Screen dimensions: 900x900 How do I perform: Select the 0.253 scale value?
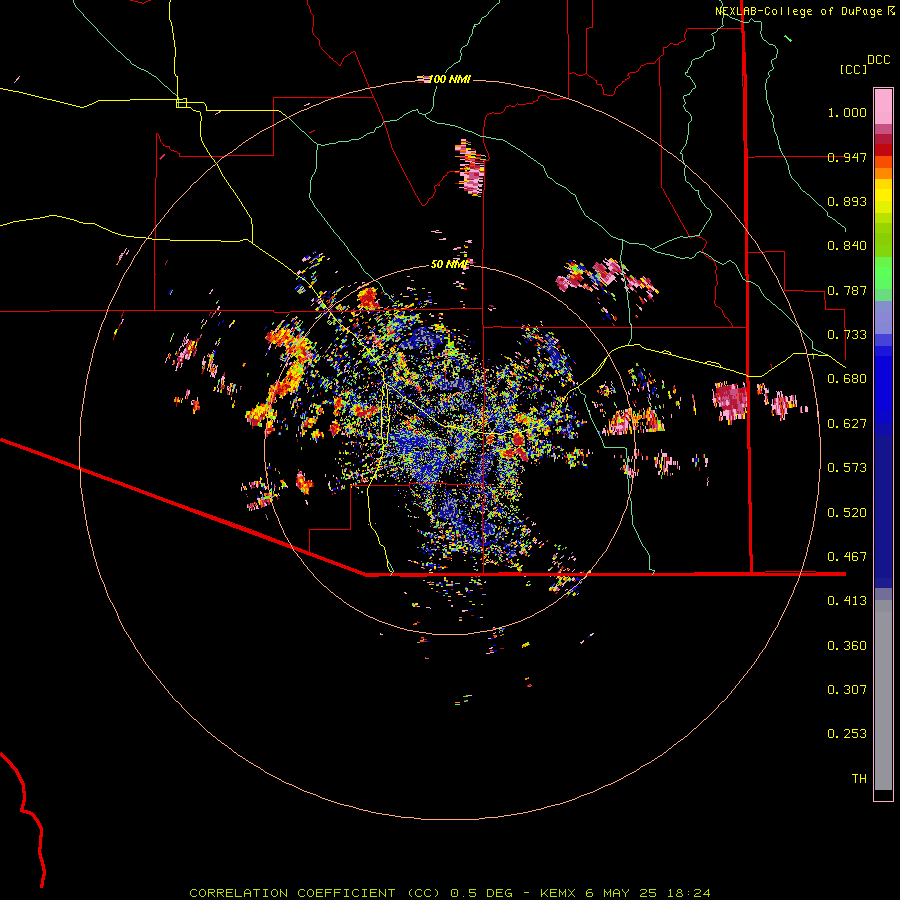point(847,734)
